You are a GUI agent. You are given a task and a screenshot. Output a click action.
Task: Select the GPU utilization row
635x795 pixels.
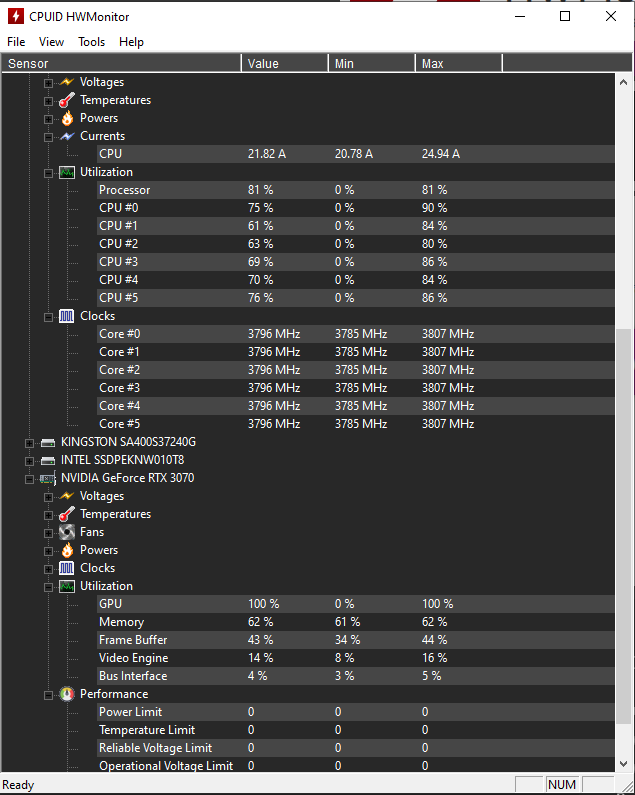356,604
